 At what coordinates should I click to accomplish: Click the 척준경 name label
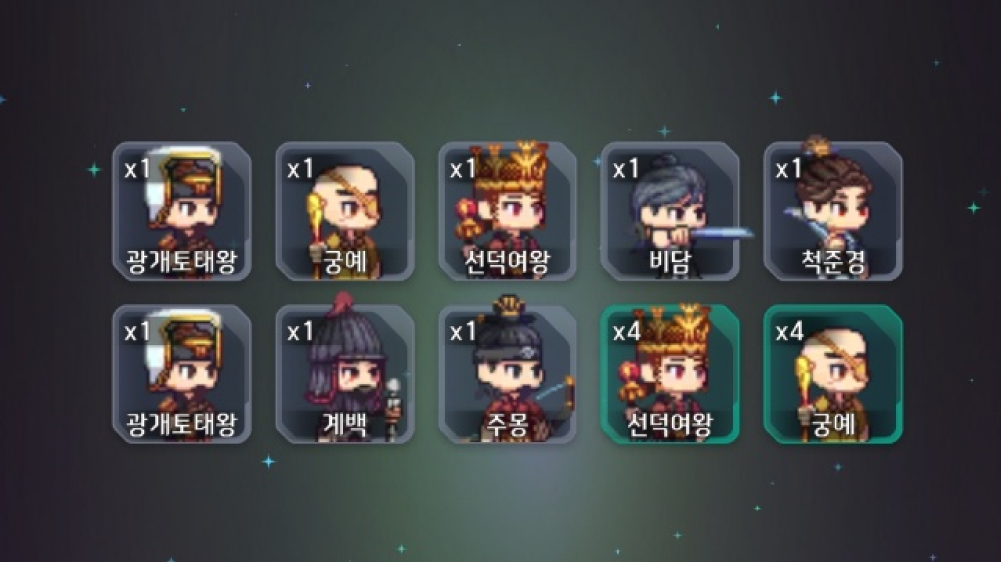(x=833, y=262)
